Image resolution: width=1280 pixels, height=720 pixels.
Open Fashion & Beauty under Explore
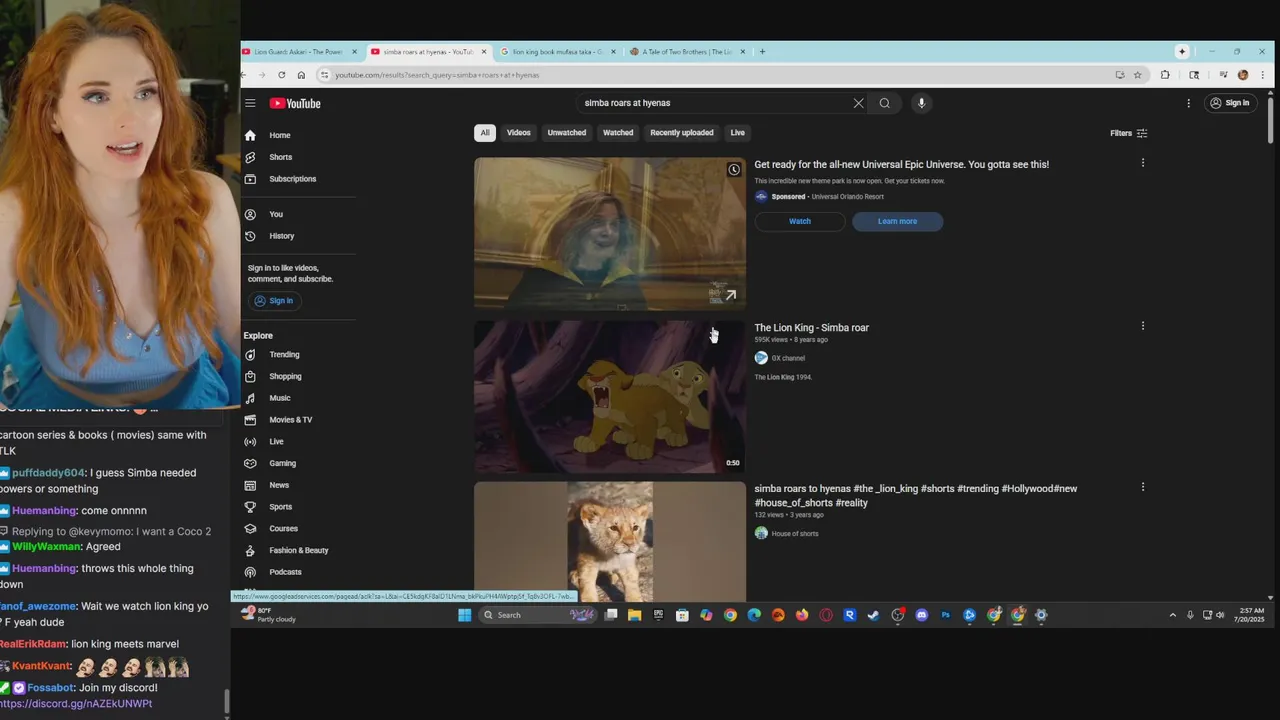pyautogui.click(x=298, y=550)
